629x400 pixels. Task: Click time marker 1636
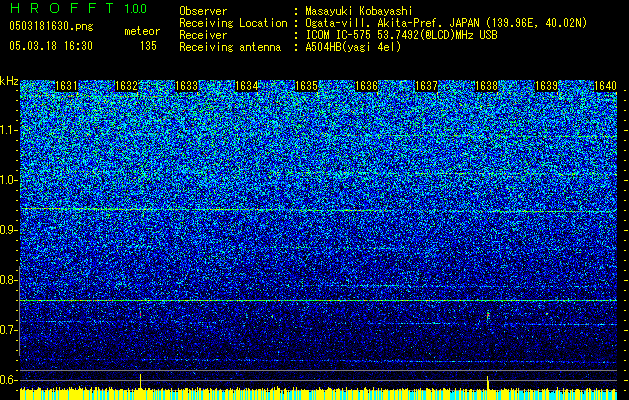[x=367, y=86]
